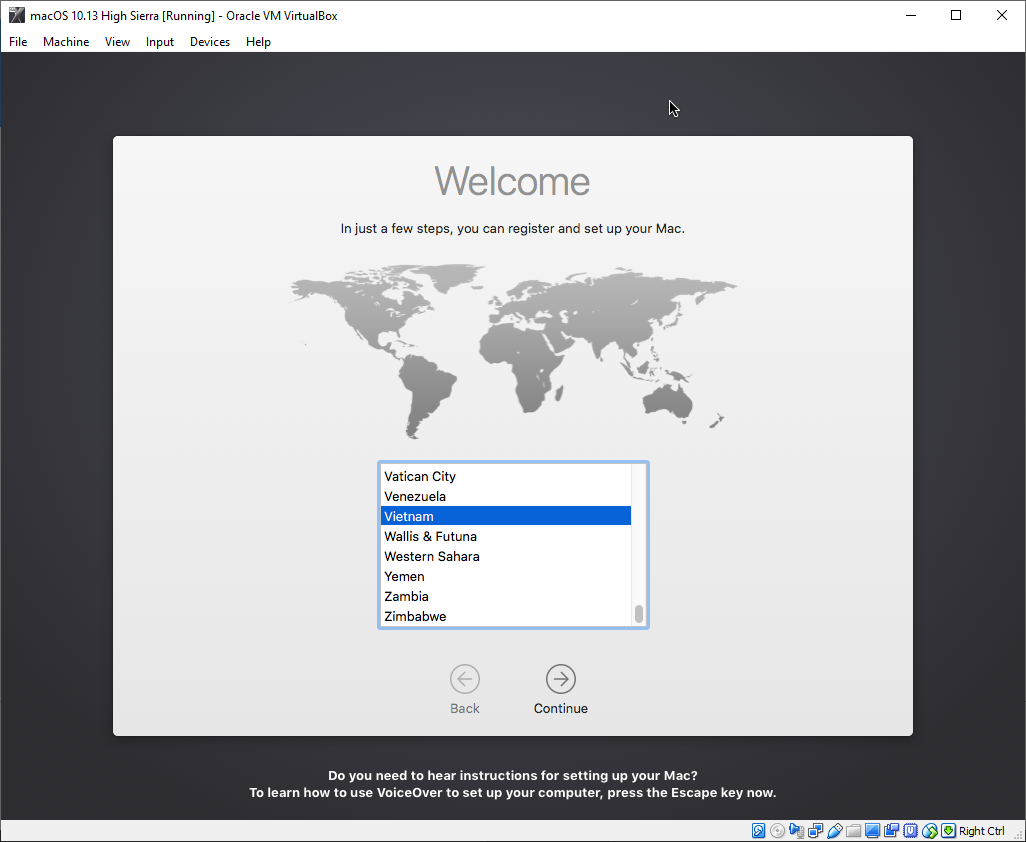Open the hard disk activity status icon
1026x842 pixels.
coord(758,830)
